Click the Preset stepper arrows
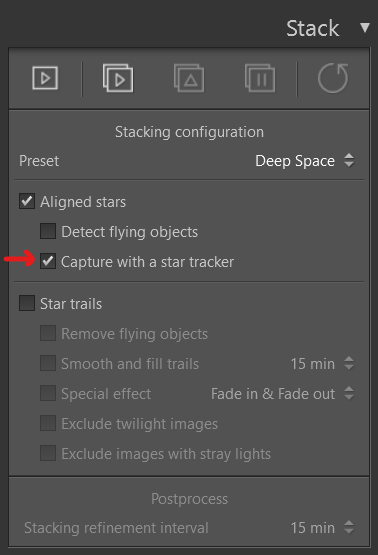Image resolution: width=378 pixels, height=555 pixels. pos(349,160)
